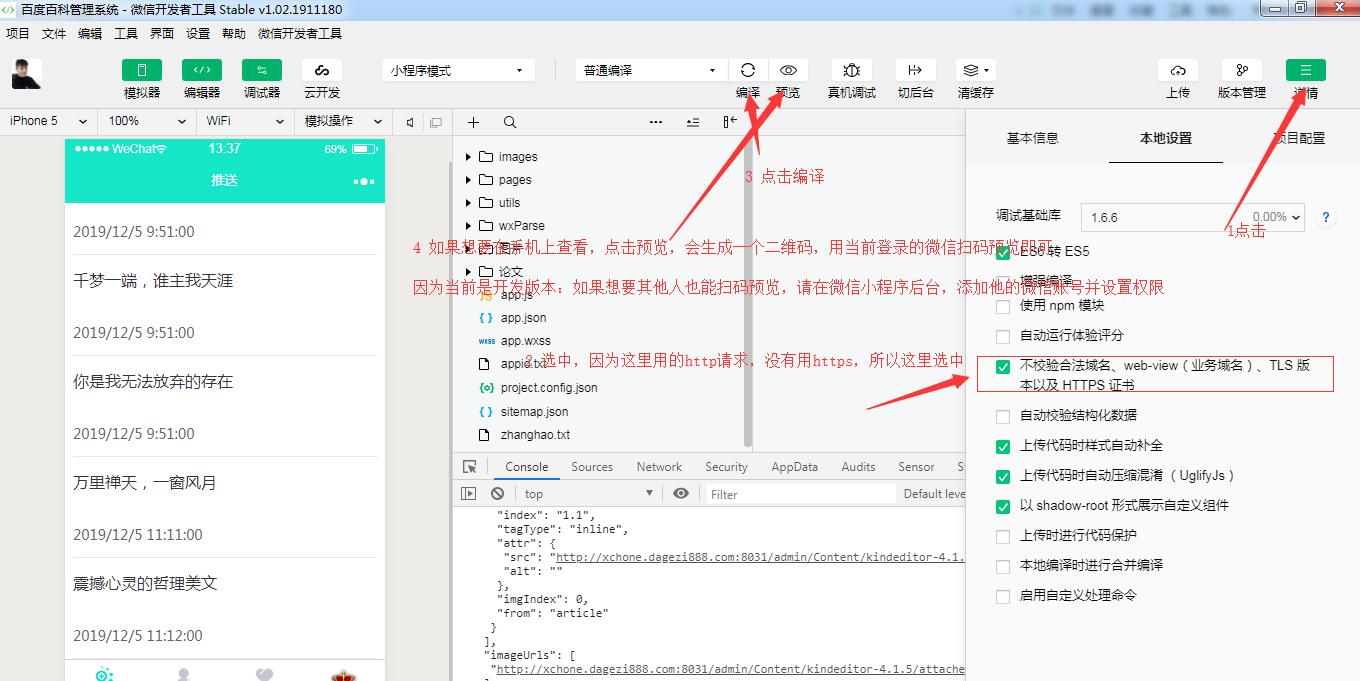The image size is (1360, 681).
Task: Open the 项目 menu
Action: pyautogui.click(x=18, y=33)
